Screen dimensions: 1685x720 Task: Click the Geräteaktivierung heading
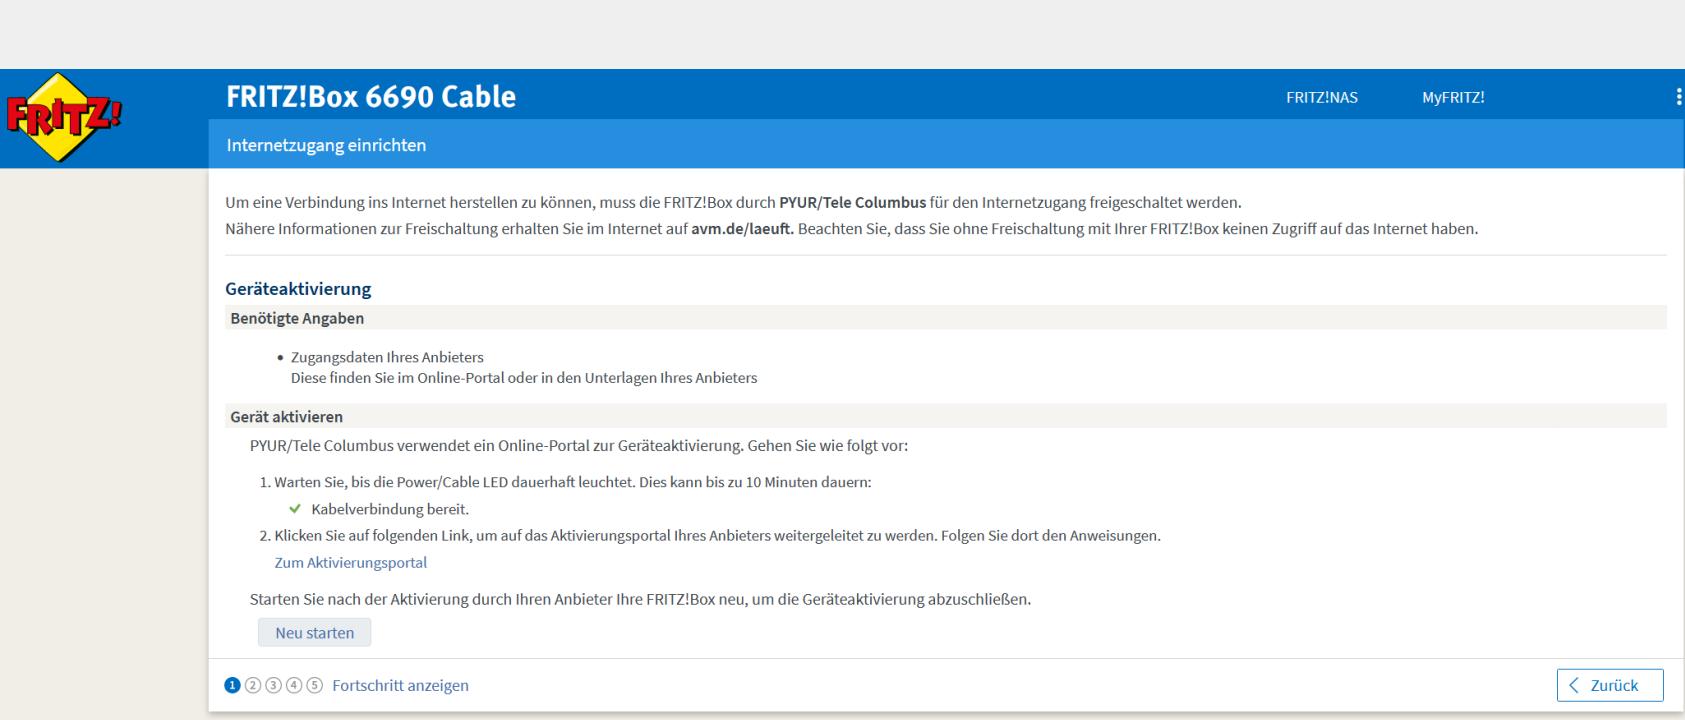click(298, 289)
